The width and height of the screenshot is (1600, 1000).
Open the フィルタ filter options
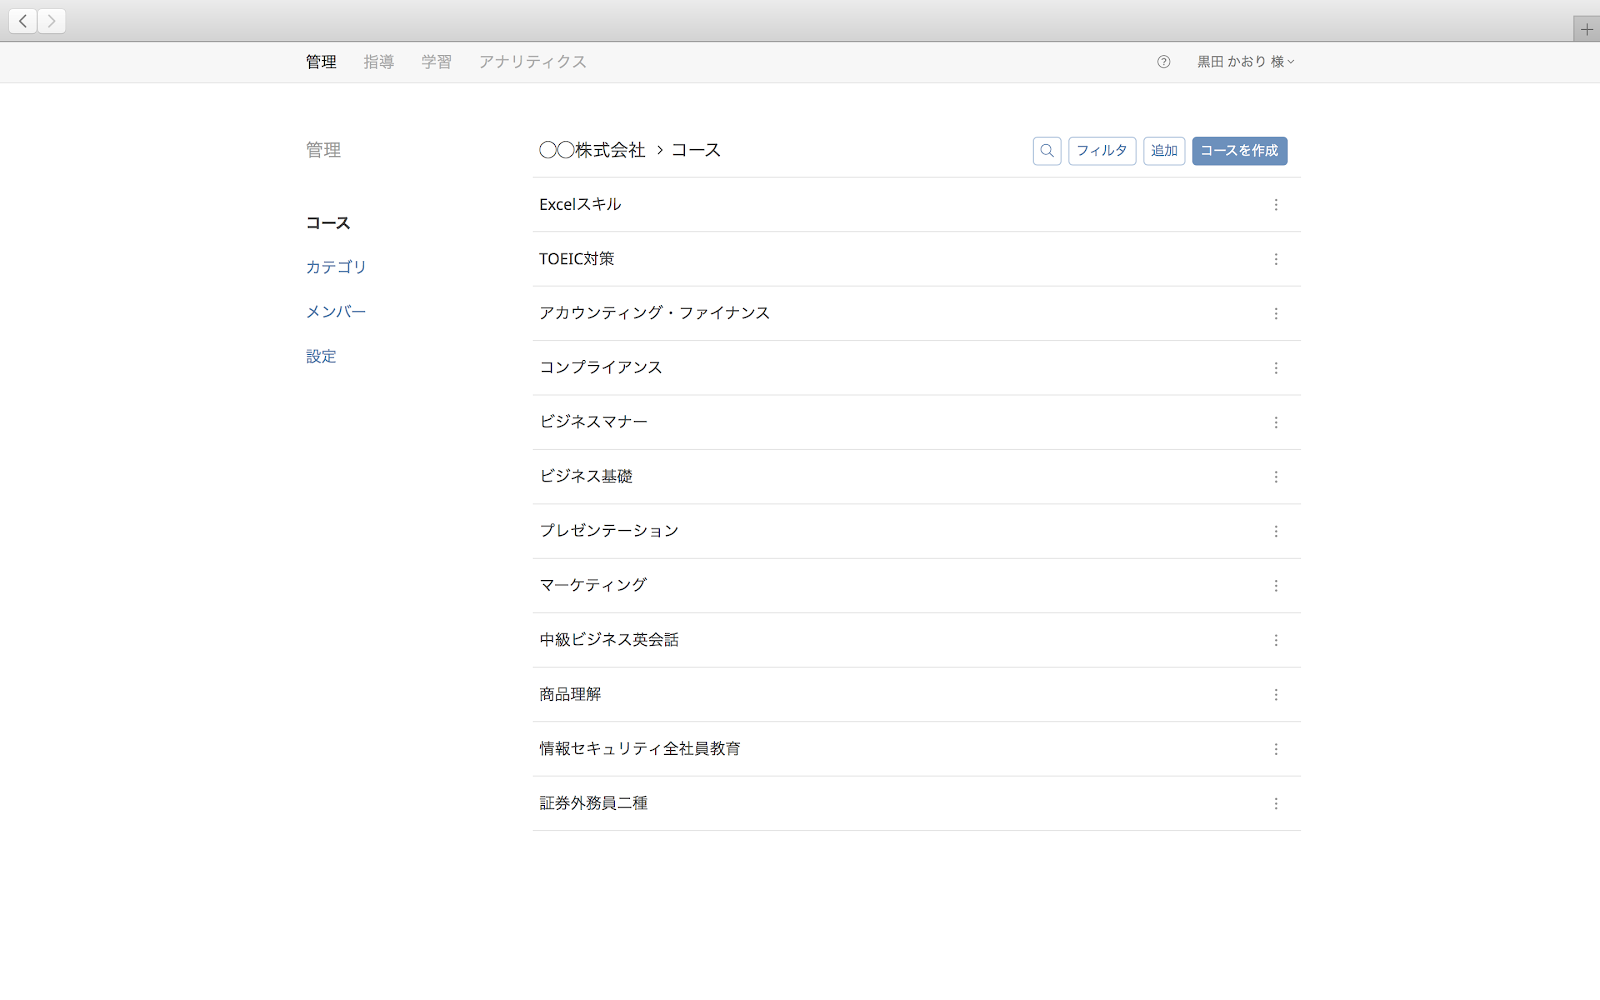click(x=1102, y=151)
